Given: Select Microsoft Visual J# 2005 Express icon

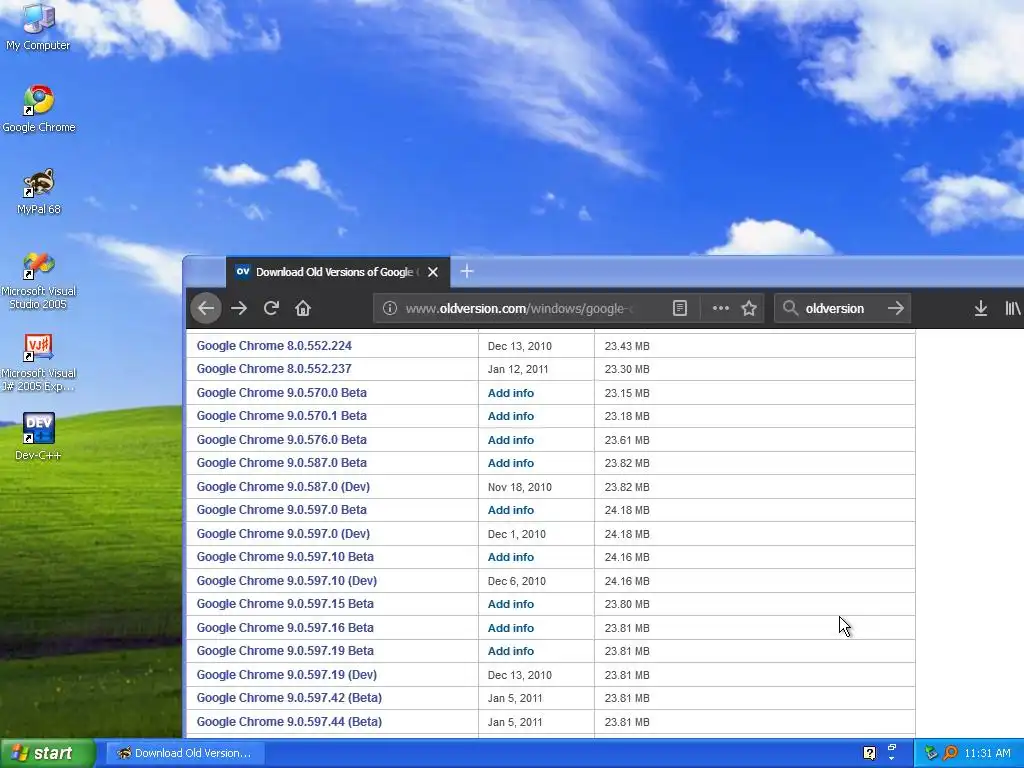Looking at the screenshot, I should [39, 362].
